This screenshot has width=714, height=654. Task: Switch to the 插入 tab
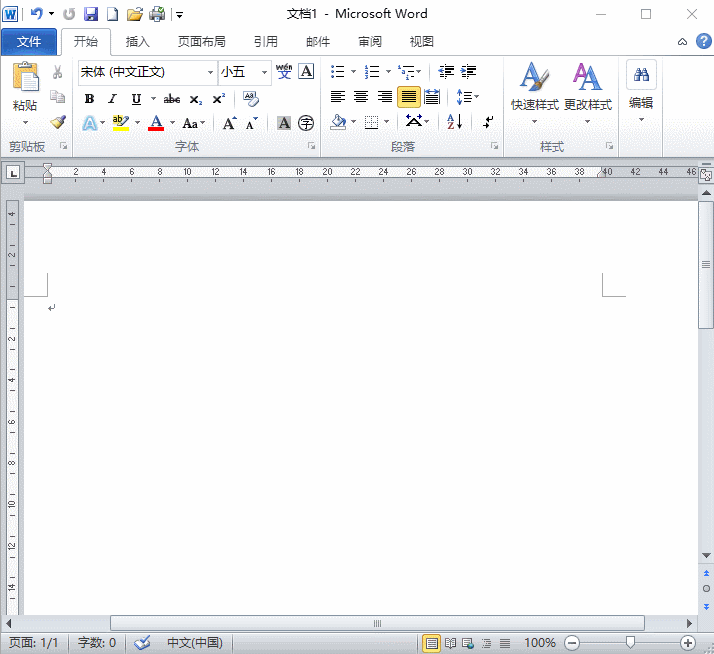click(x=138, y=42)
